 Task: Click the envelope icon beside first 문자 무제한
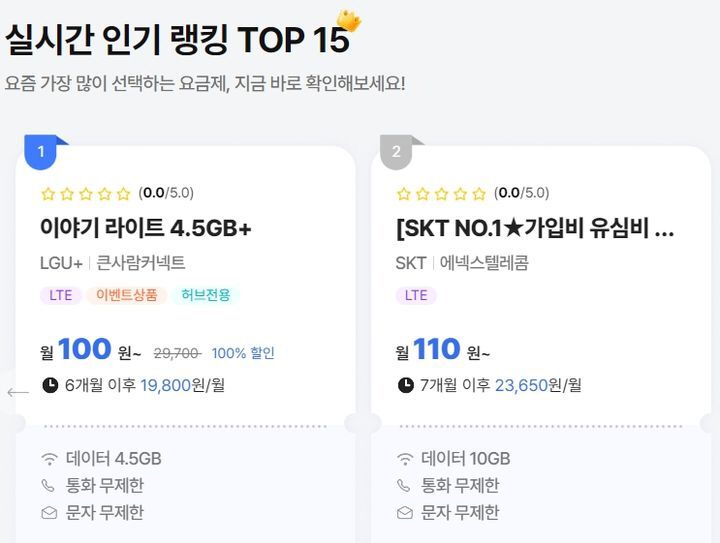click(50, 513)
